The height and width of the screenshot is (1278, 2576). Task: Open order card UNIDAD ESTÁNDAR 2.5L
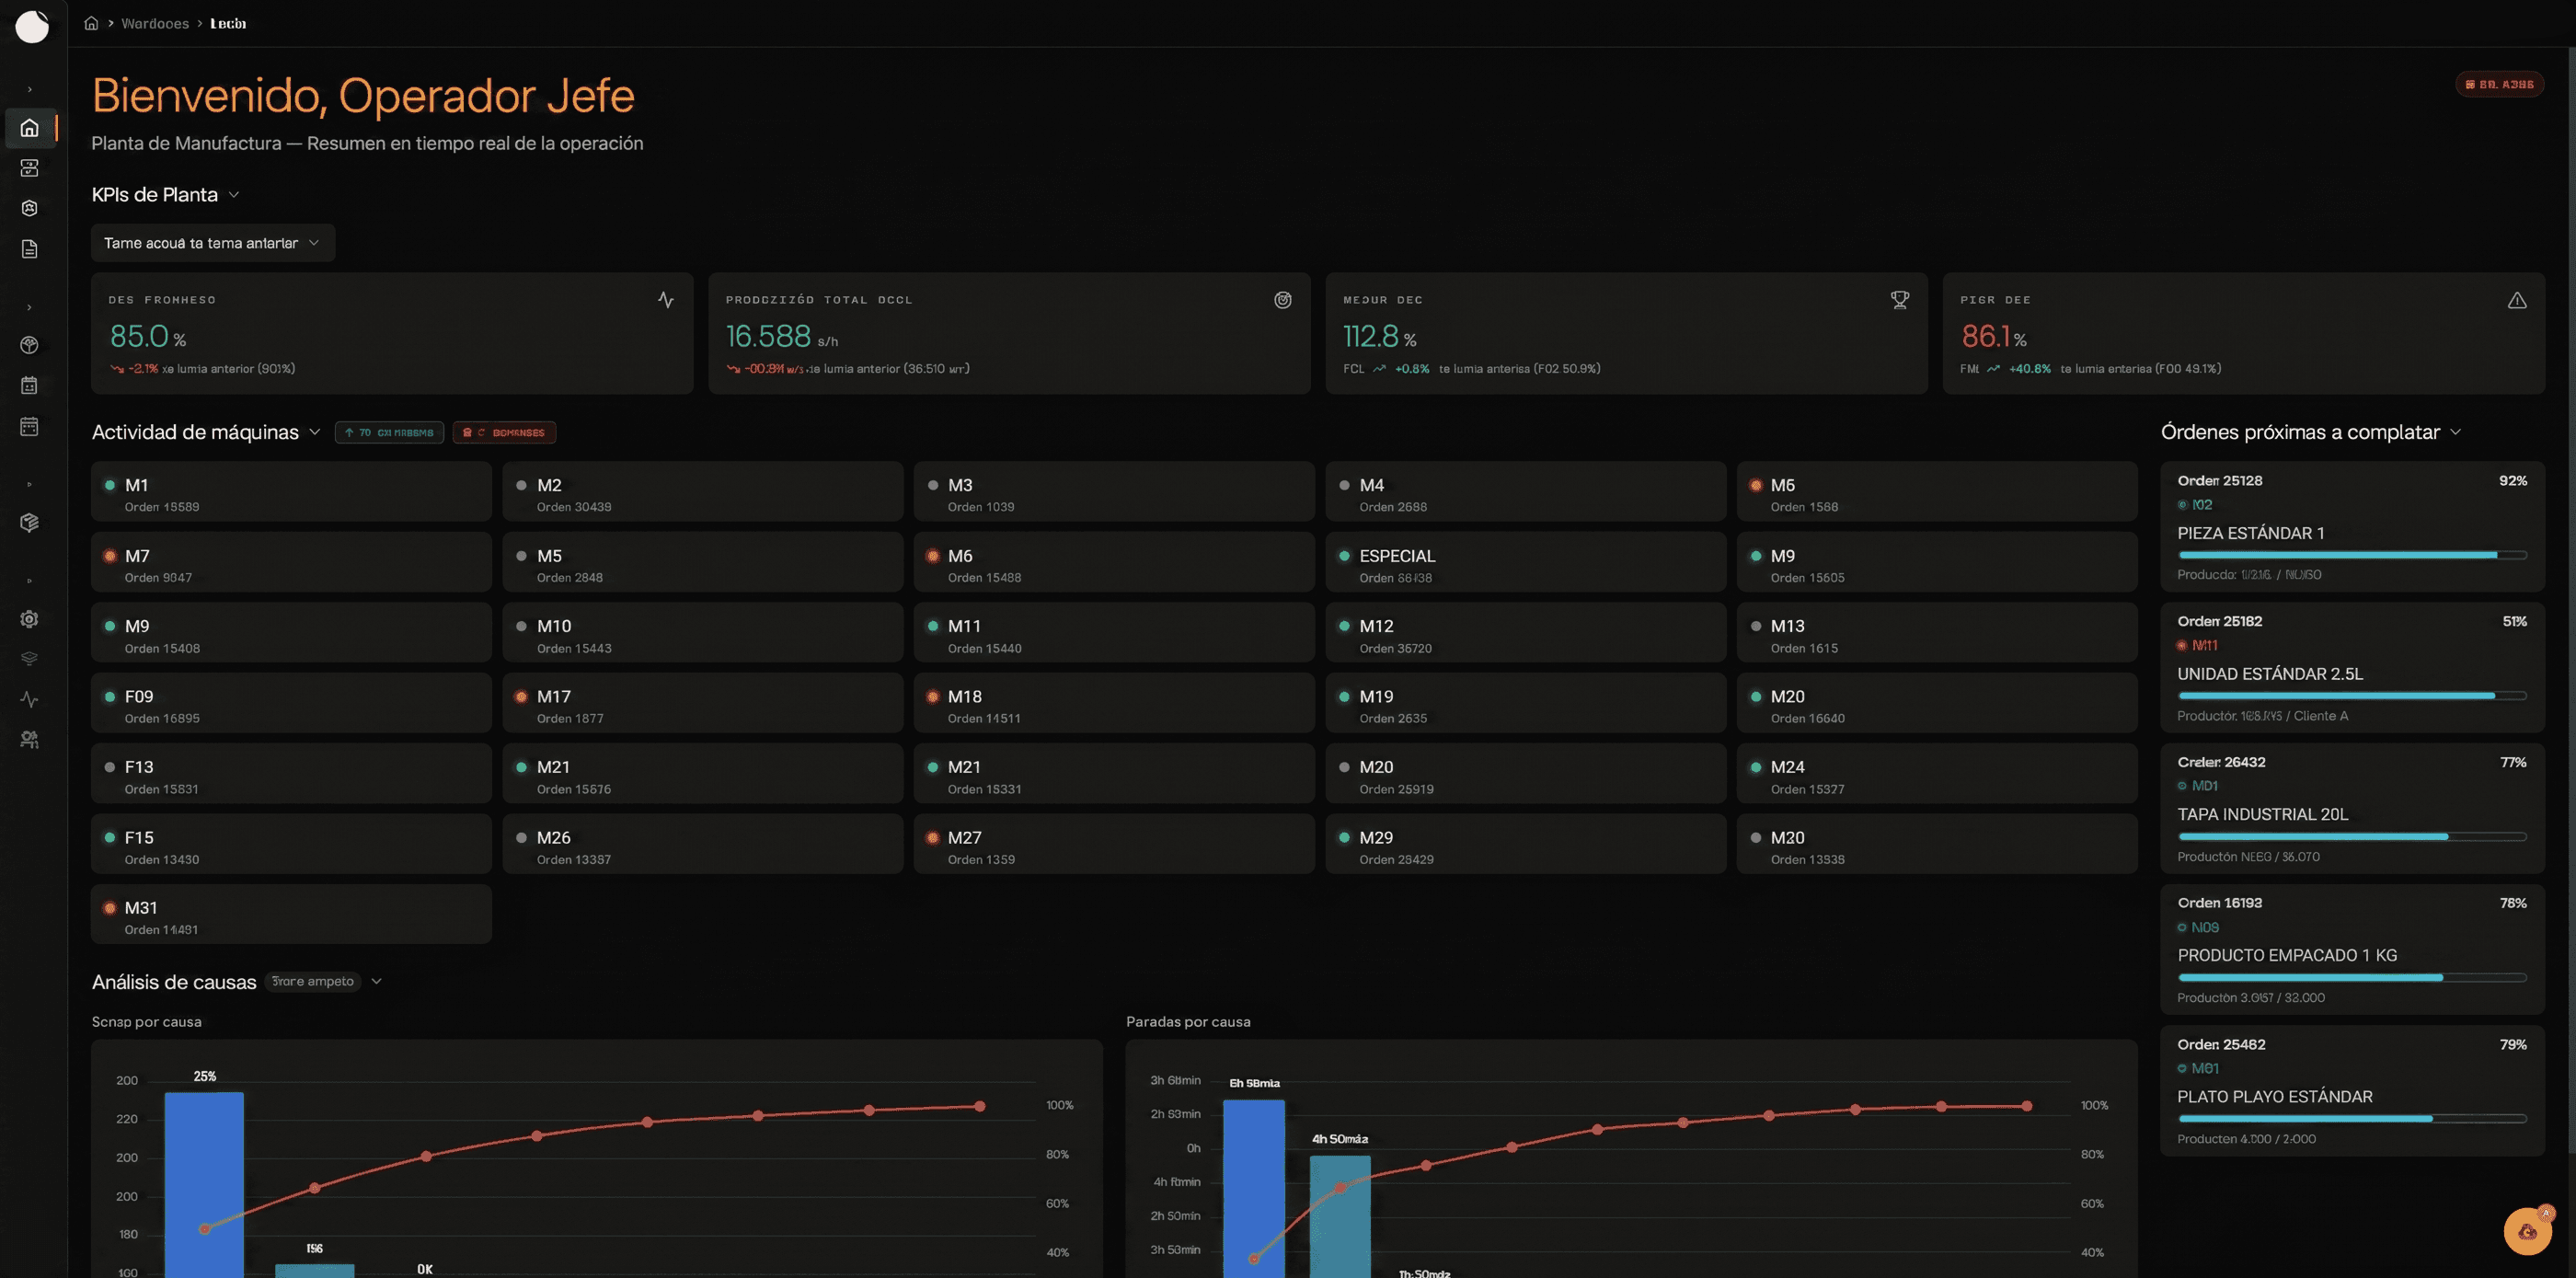(2352, 667)
